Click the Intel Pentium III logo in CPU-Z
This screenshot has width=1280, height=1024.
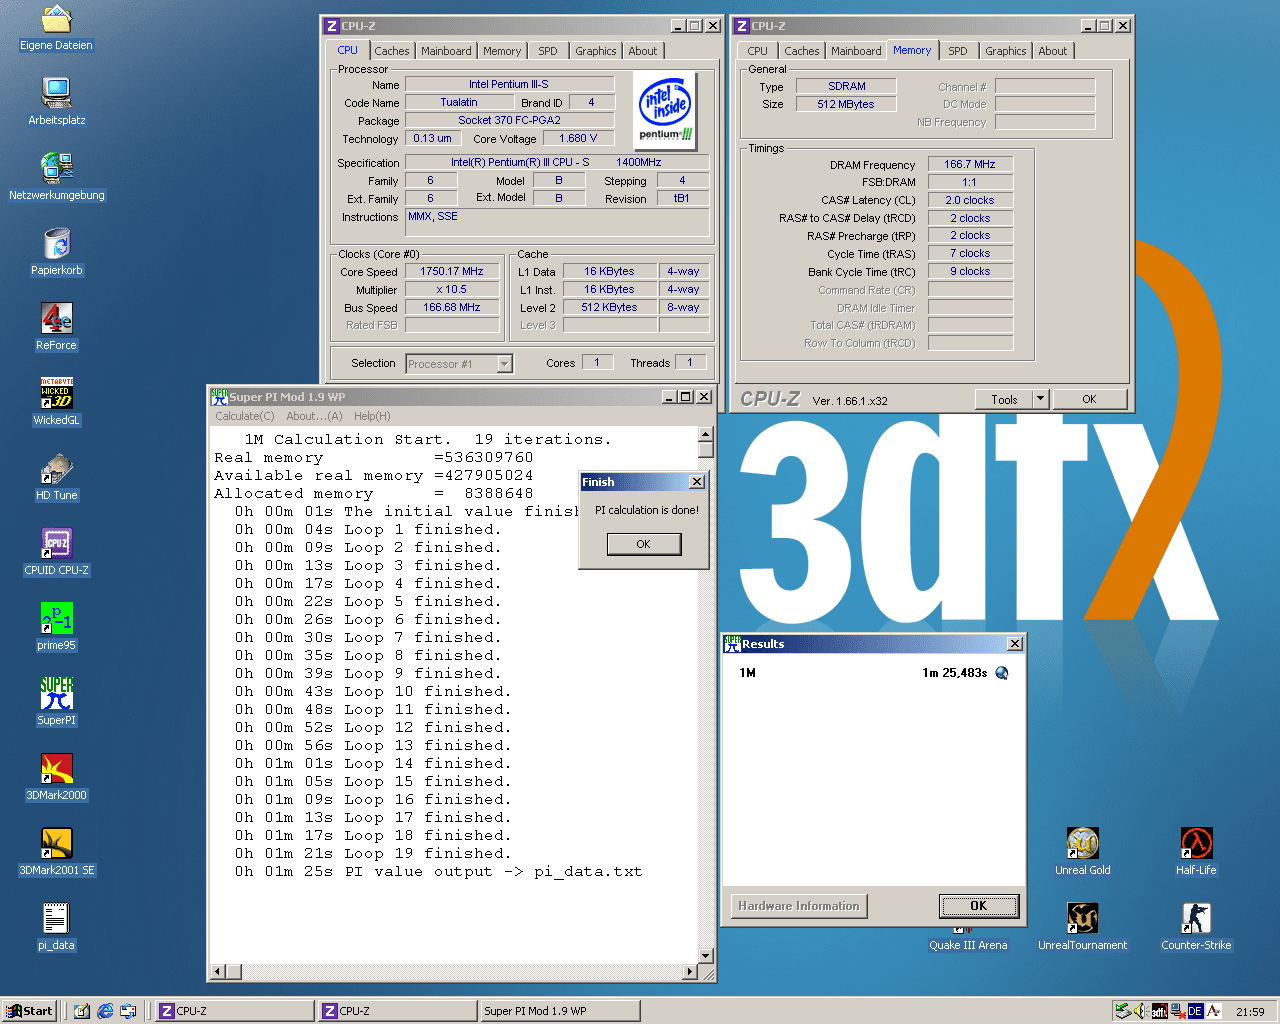point(666,113)
